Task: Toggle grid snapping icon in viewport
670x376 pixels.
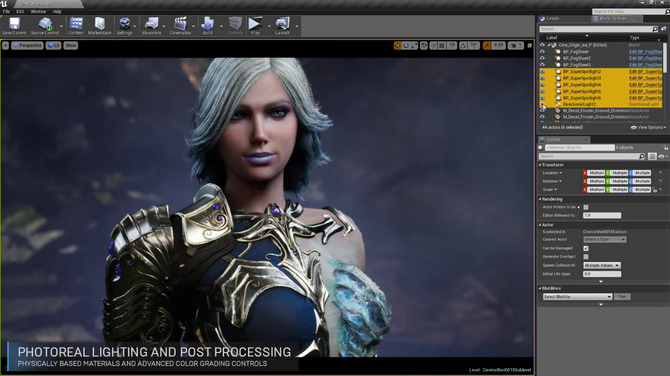Action: [x=442, y=45]
